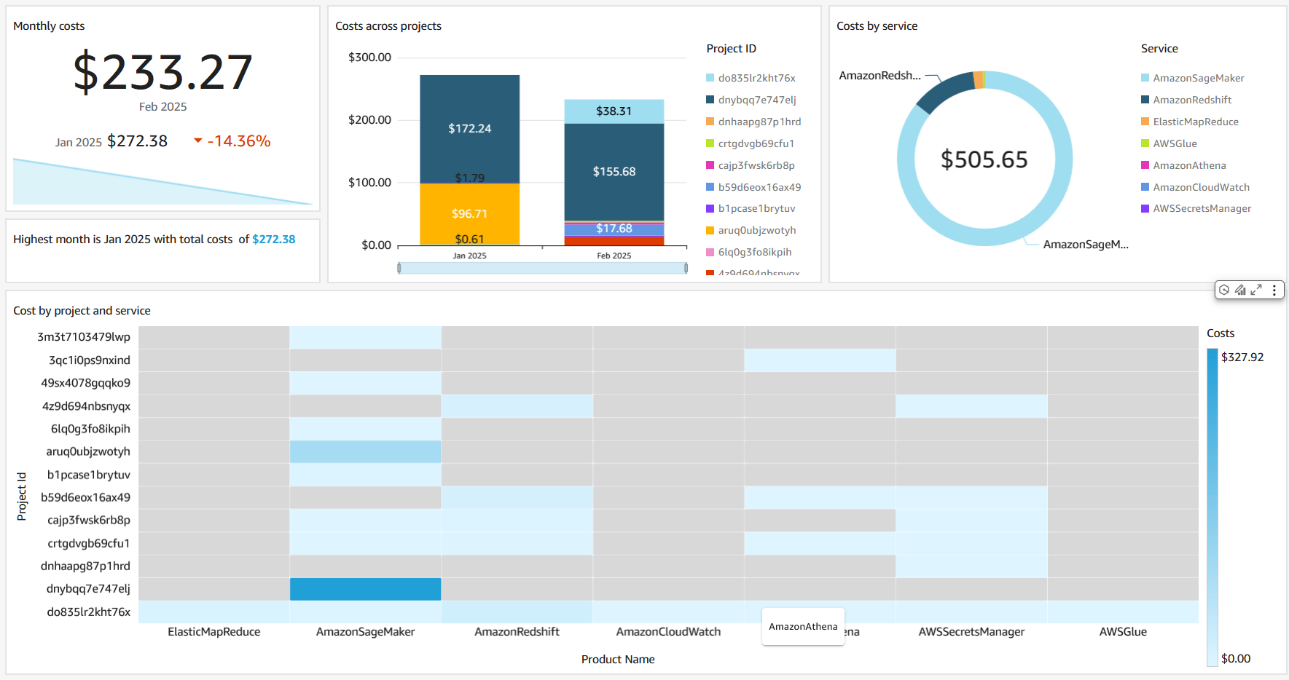Click the horizontal scrollbar under the Costs across projects chart
Image resolution: width=1289 pixels, height=680 pixels.
(543, 268)
